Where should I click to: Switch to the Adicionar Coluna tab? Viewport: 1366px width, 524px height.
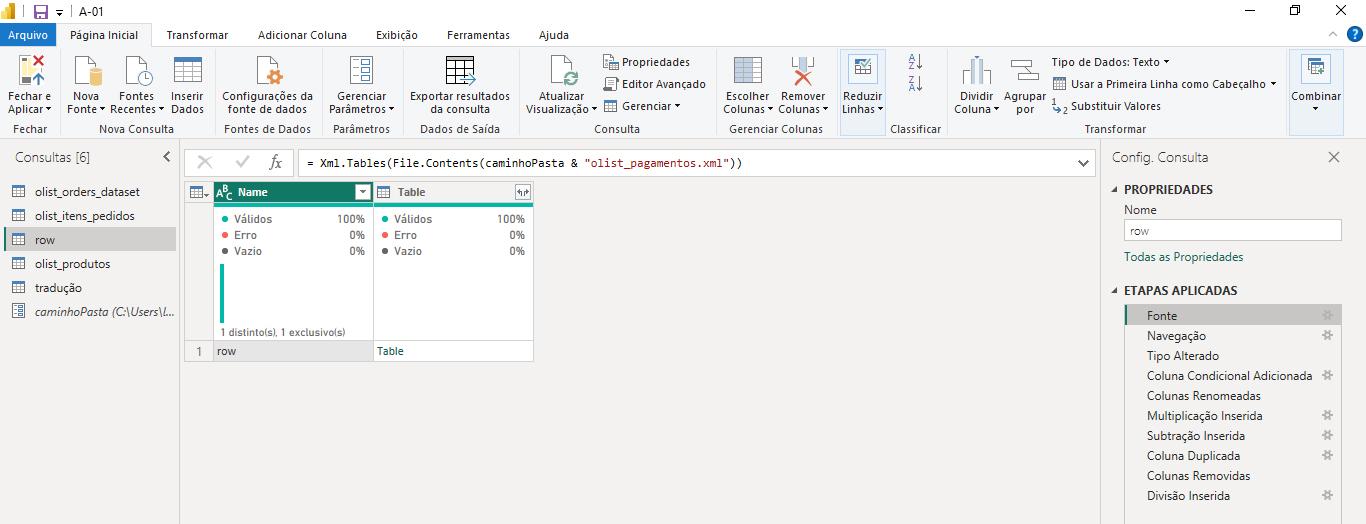(302, 35)
